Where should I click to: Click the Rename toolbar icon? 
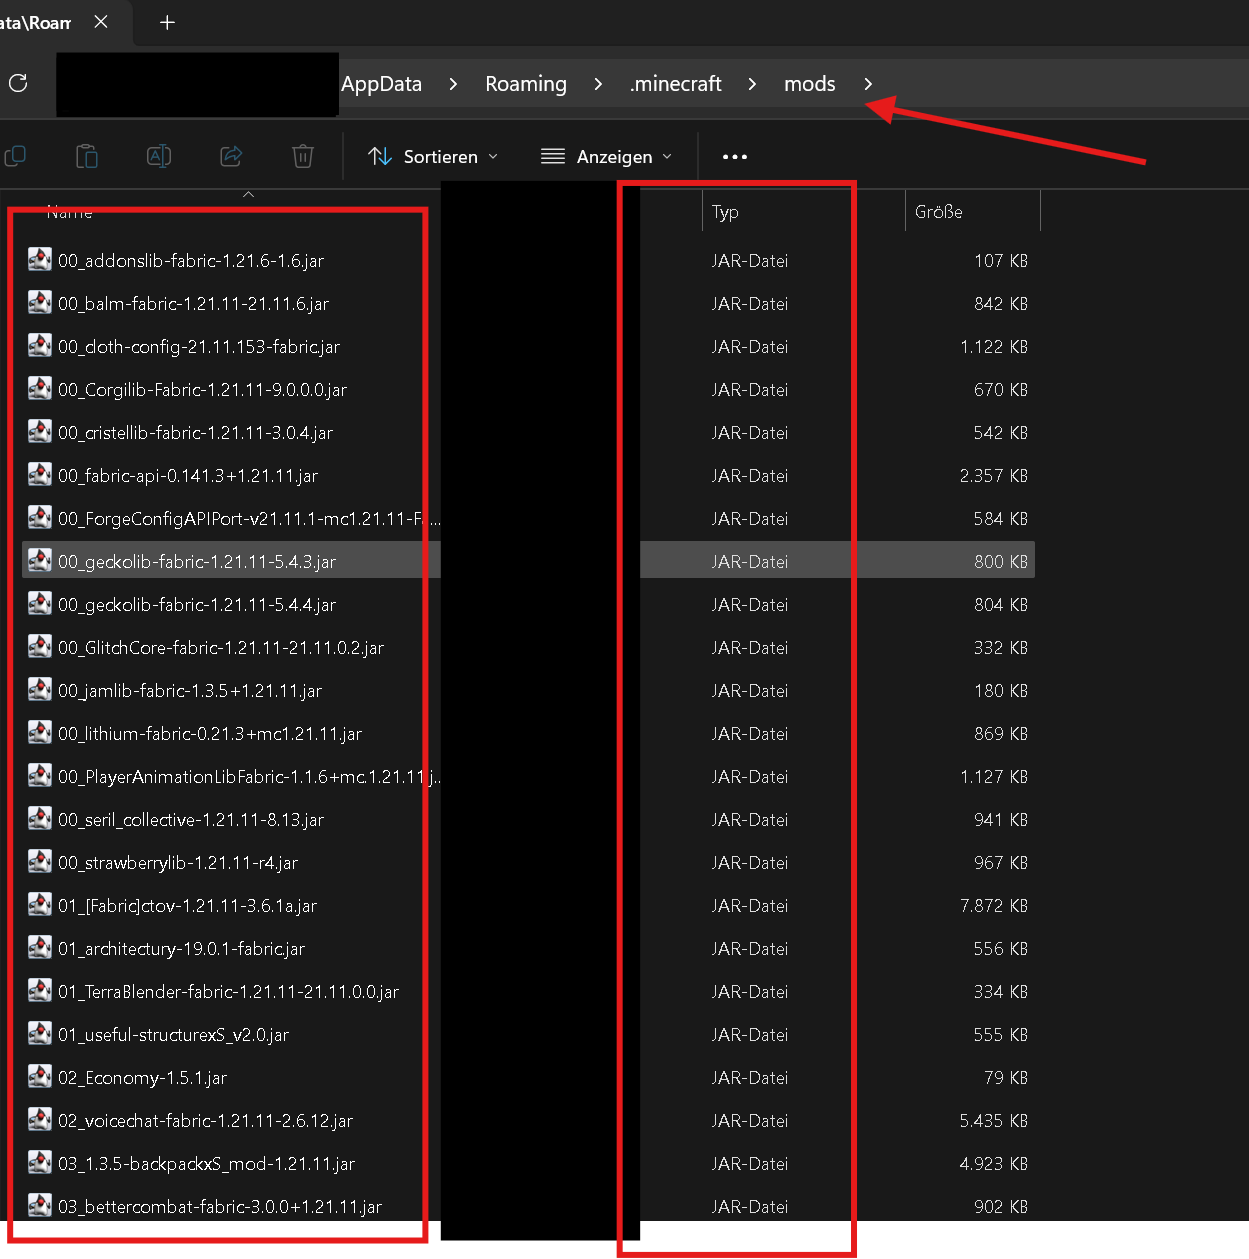(159, 156)
